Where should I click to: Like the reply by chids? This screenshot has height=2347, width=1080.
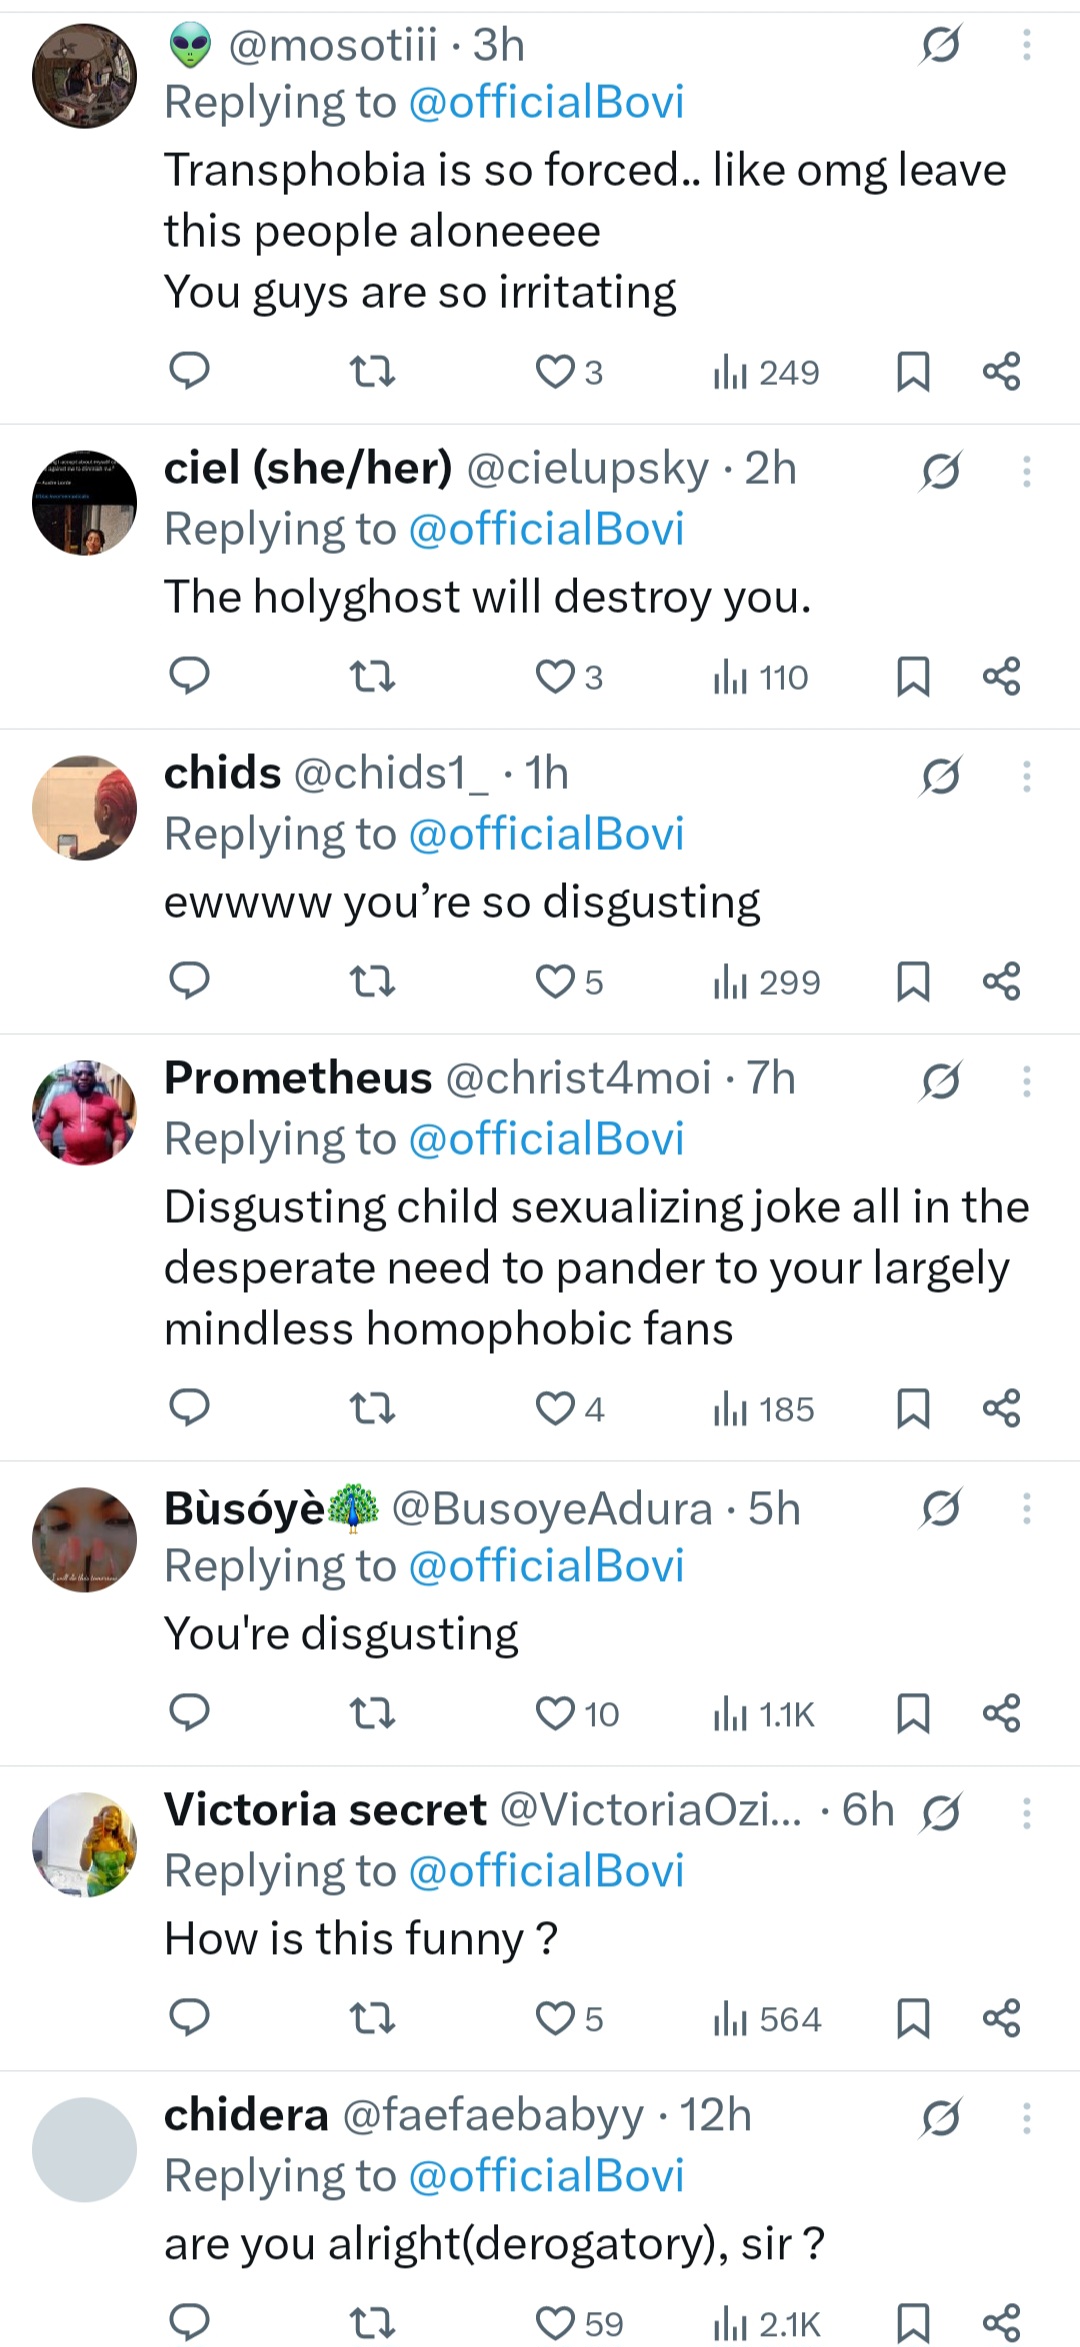click(x=555, y=982)
